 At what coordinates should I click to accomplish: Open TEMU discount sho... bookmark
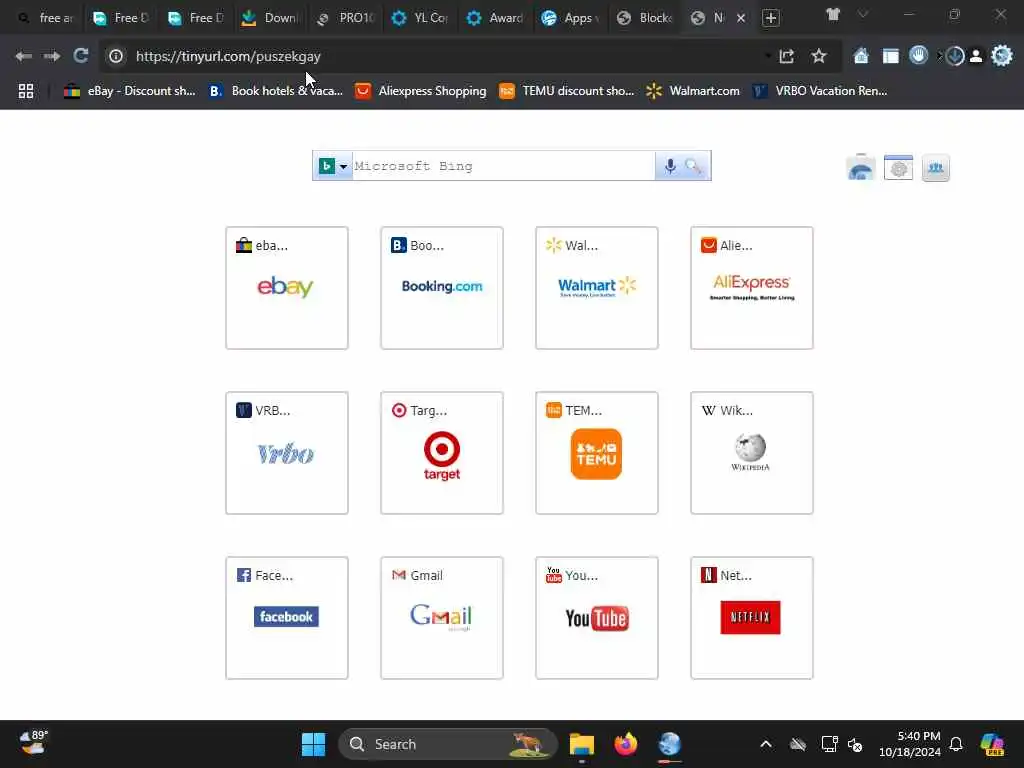pos(566,91)
